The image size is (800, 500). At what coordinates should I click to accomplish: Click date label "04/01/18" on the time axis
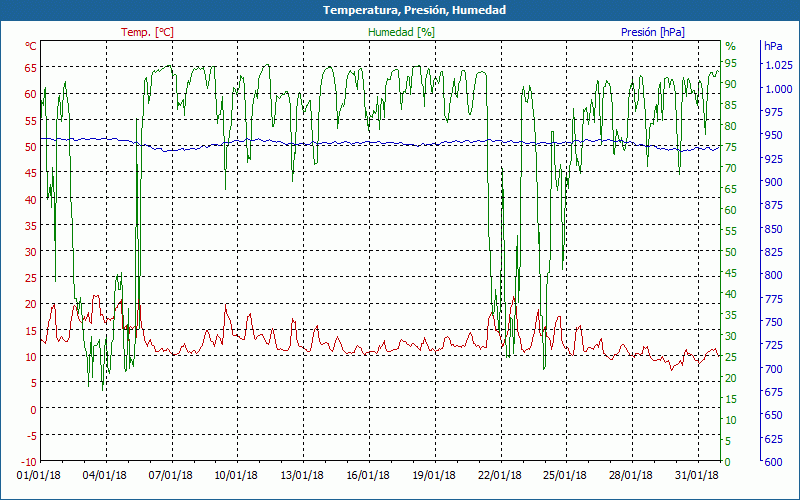click(x=105, y=476)
